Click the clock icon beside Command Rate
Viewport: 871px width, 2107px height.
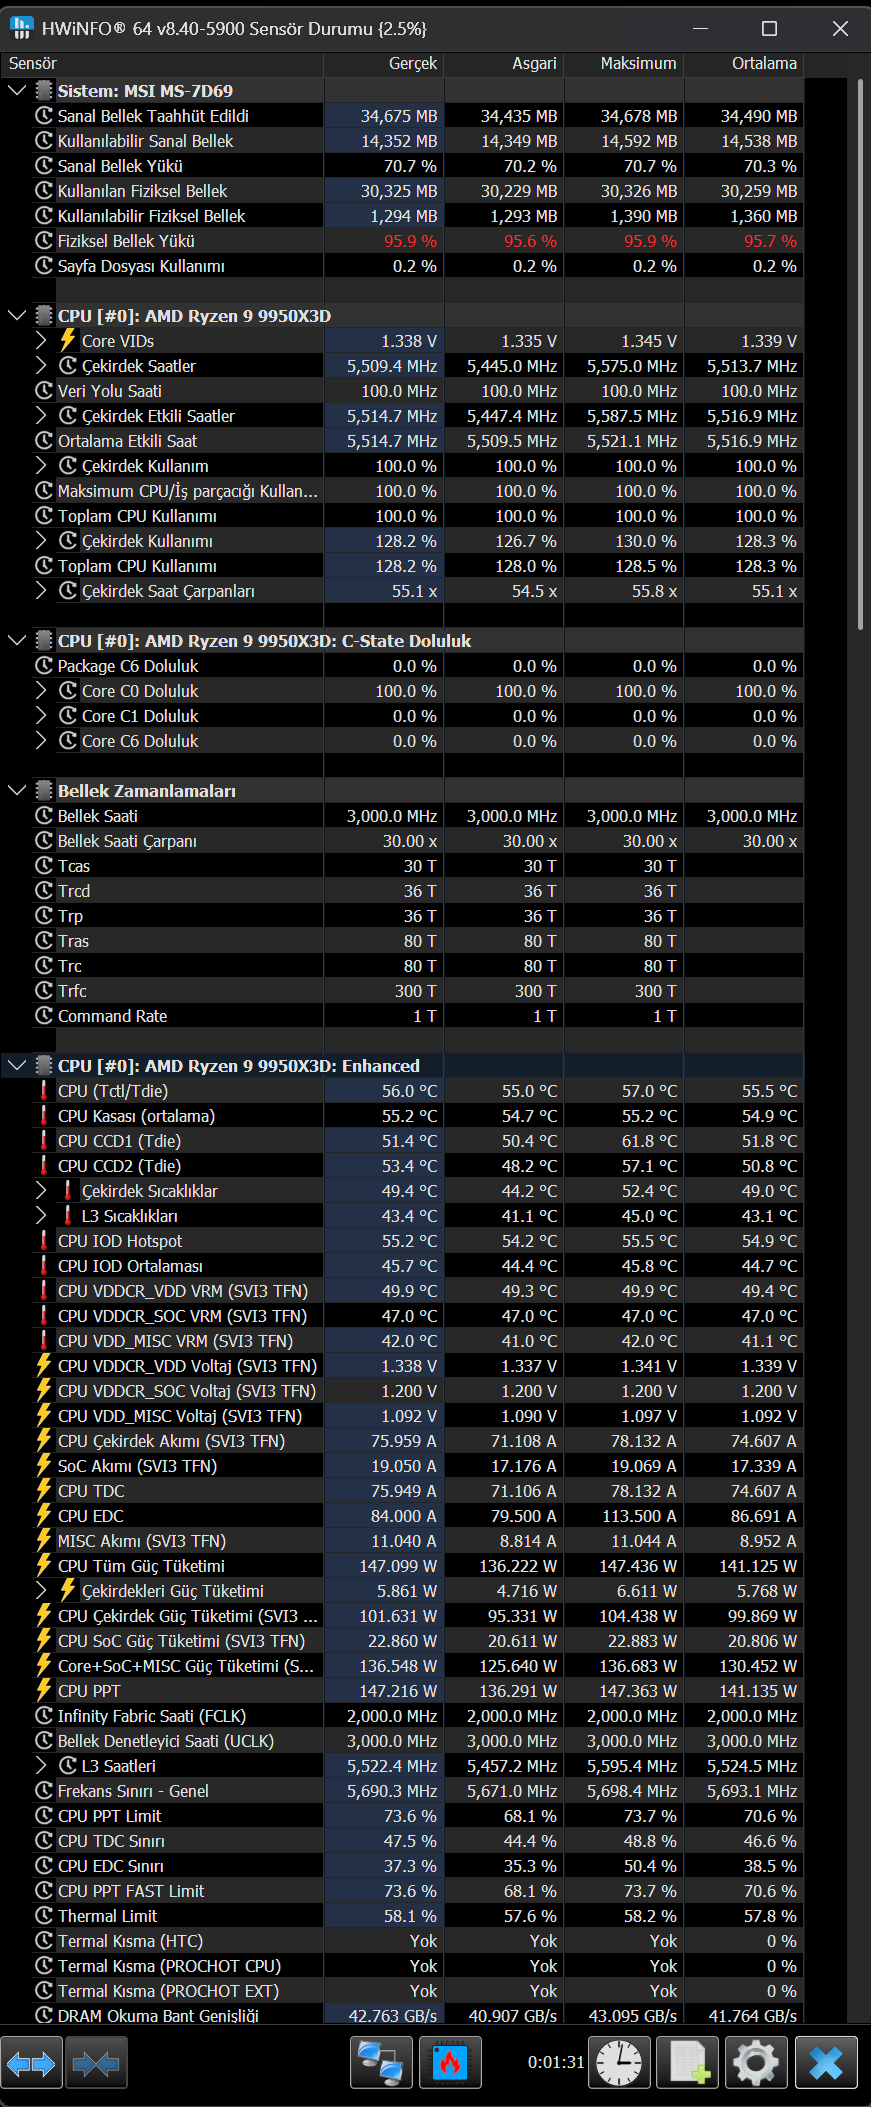(43, 1015)
